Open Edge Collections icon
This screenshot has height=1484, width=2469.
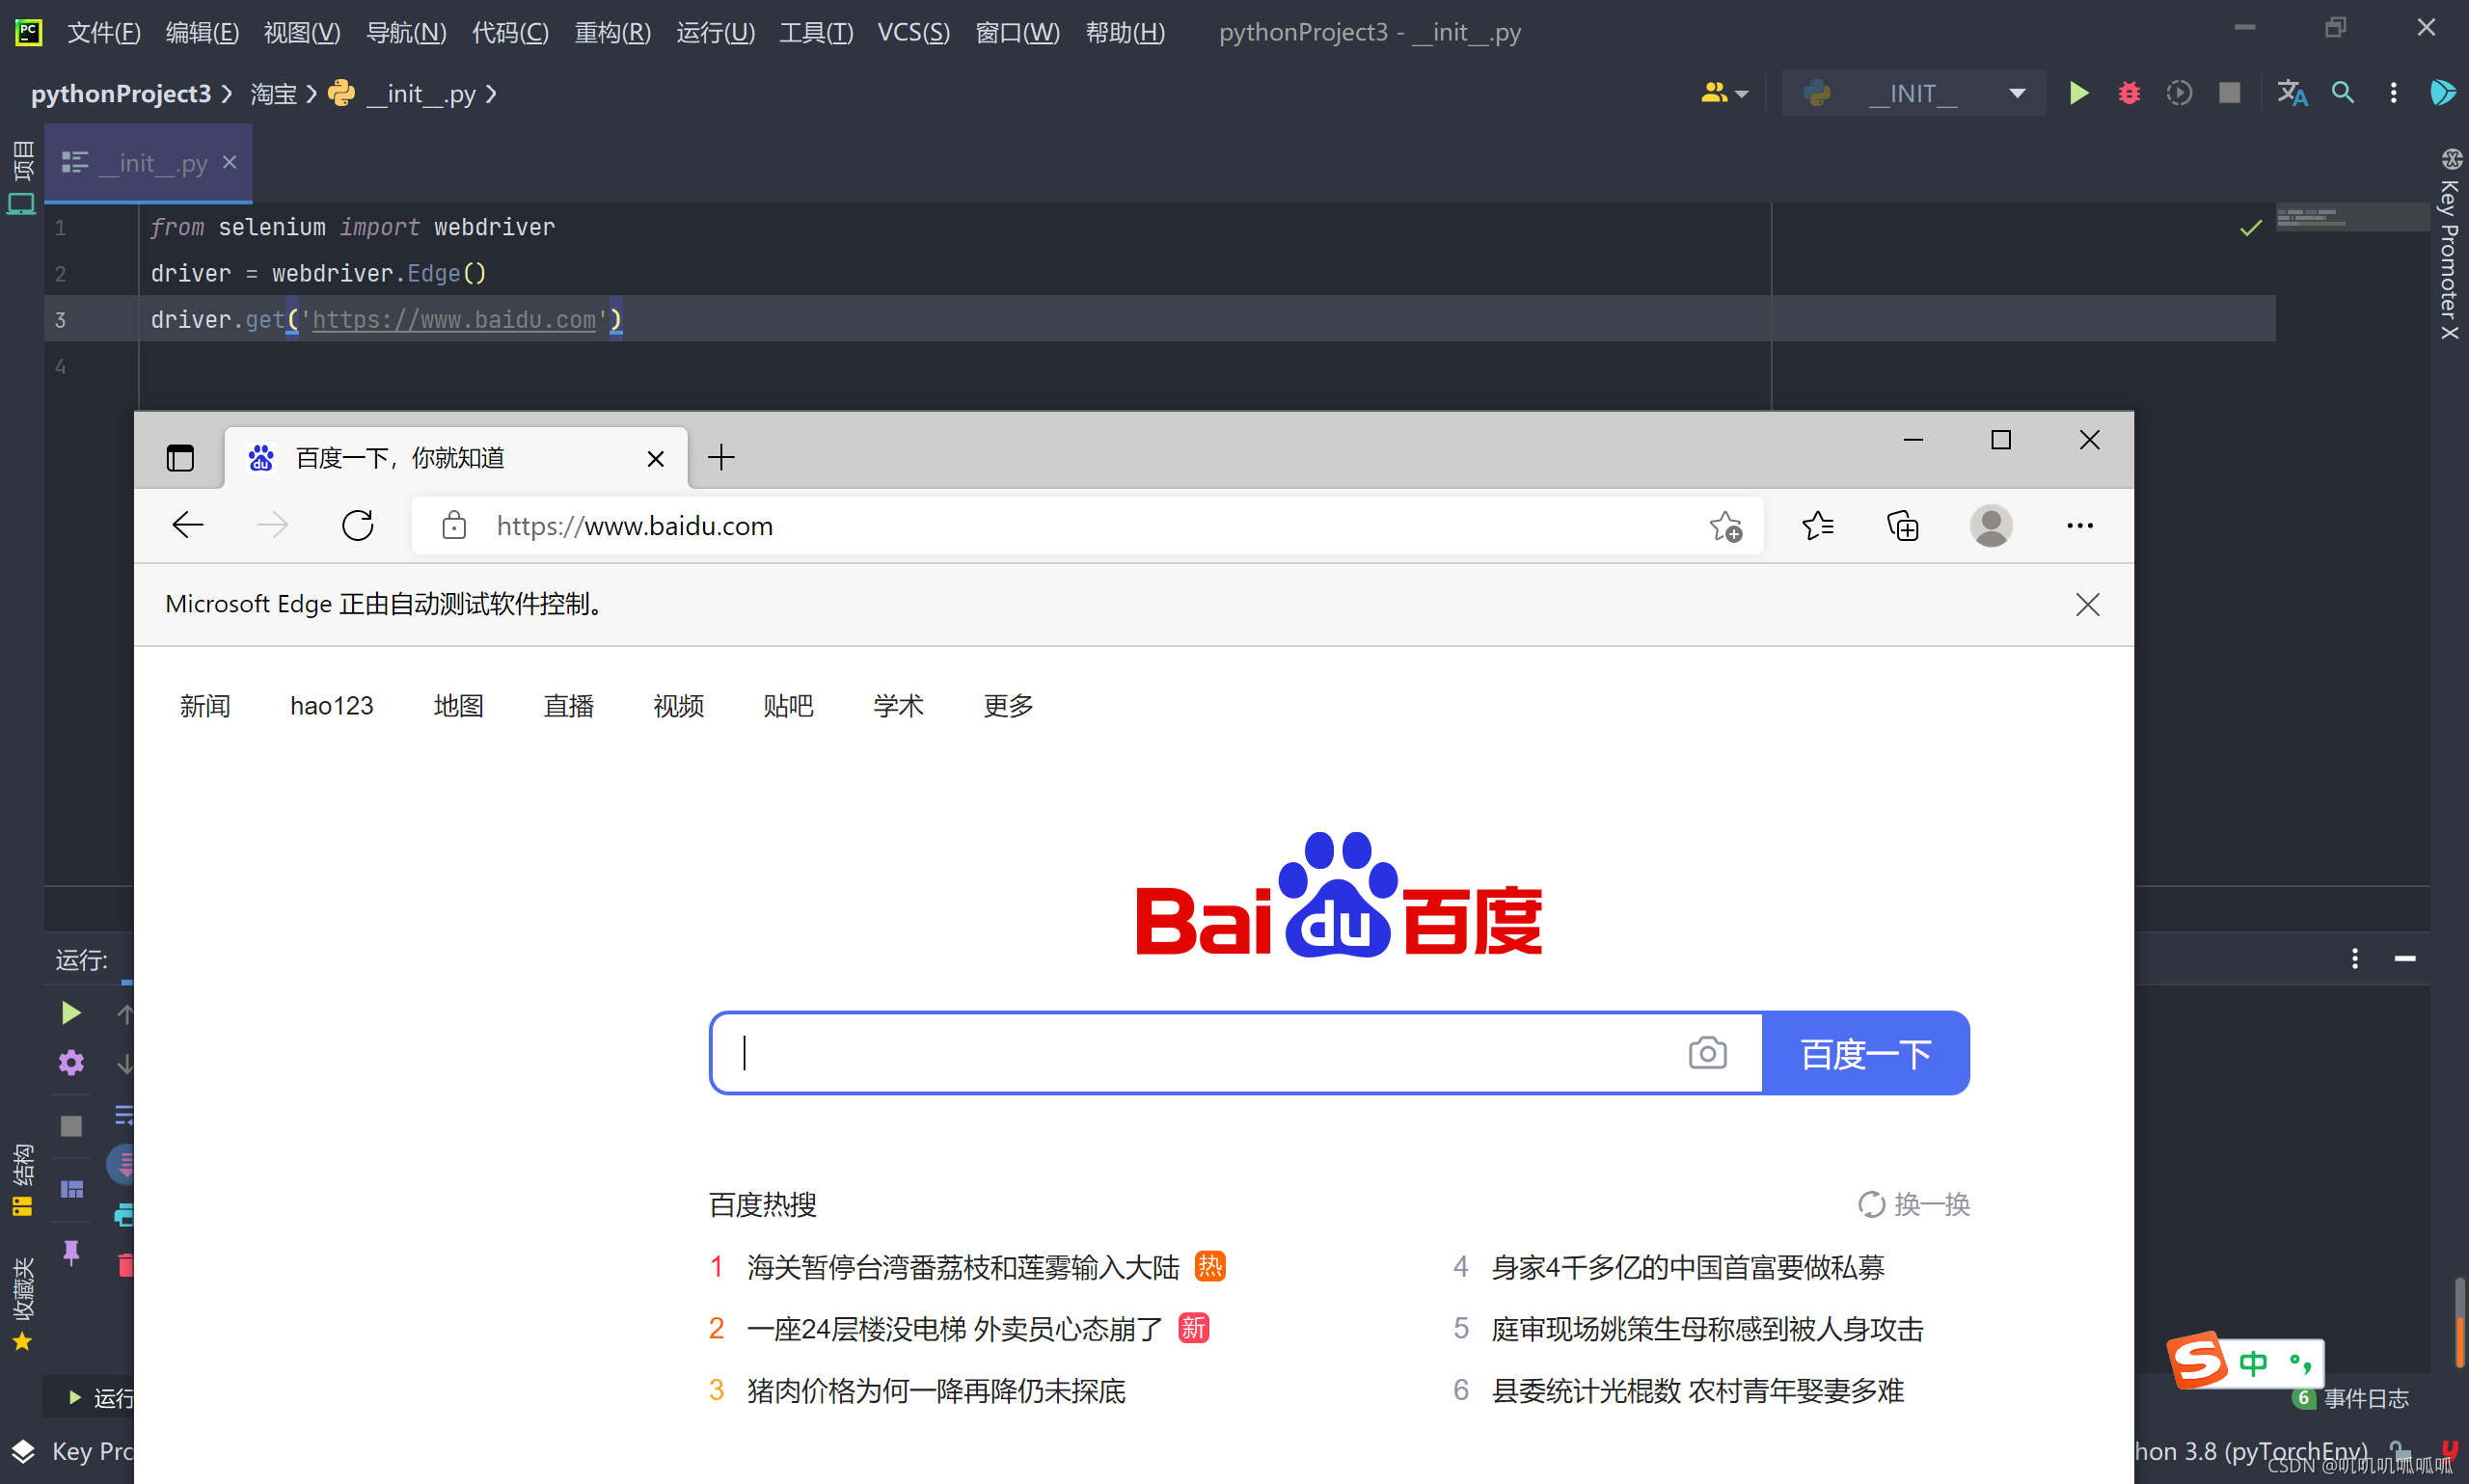tap(1902, 525)
